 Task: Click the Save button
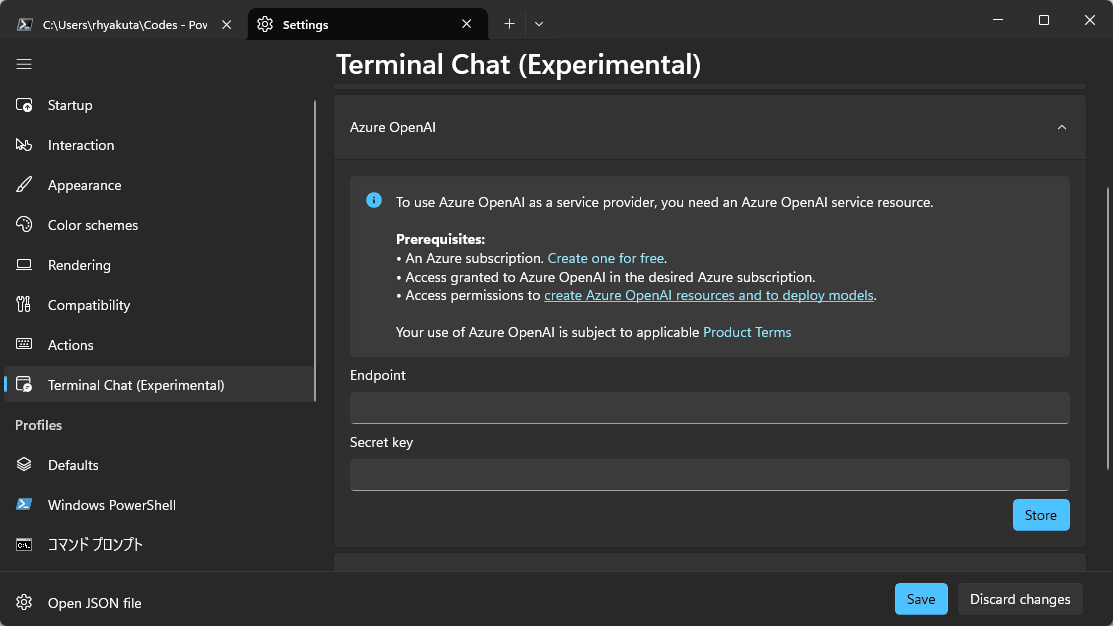pos(921,599)
